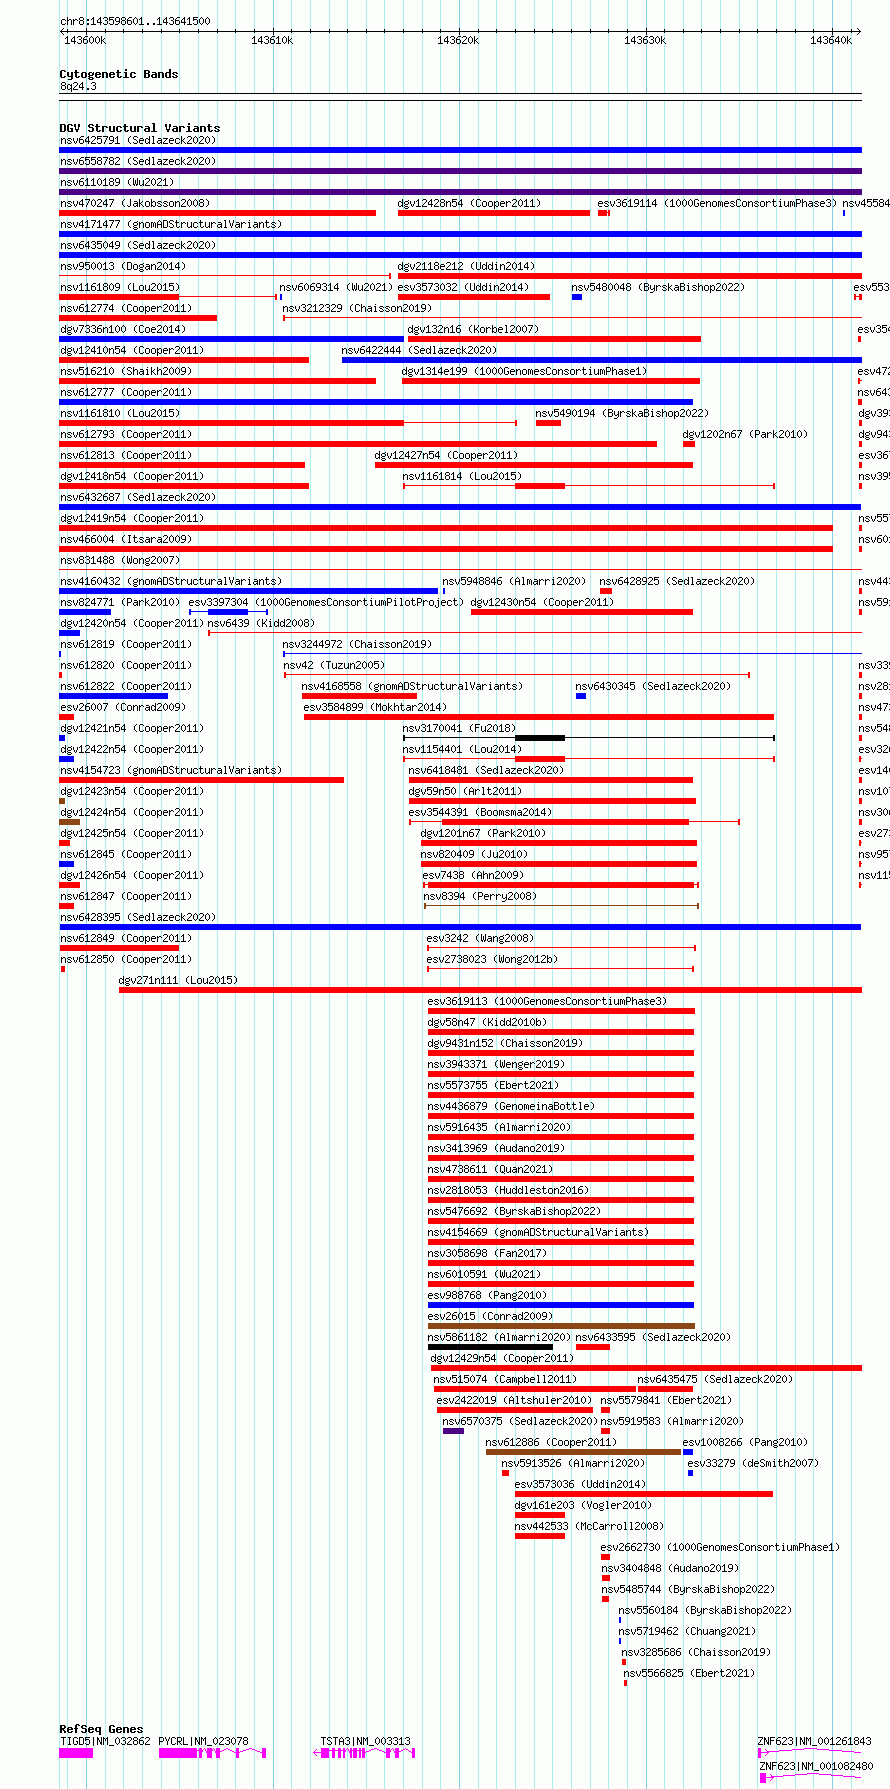Click dgv2118e212 (Uddin2014) label
The height and width of the screenshot is (1789, 890).
tap(466, 266)
